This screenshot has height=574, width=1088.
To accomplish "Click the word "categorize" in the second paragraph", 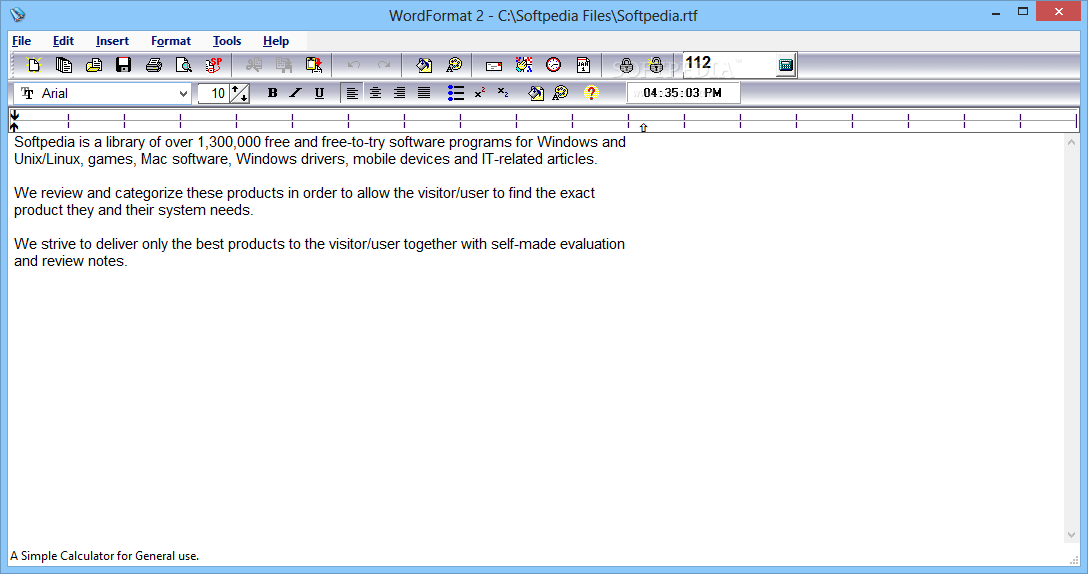I will (x=148, y=194).
